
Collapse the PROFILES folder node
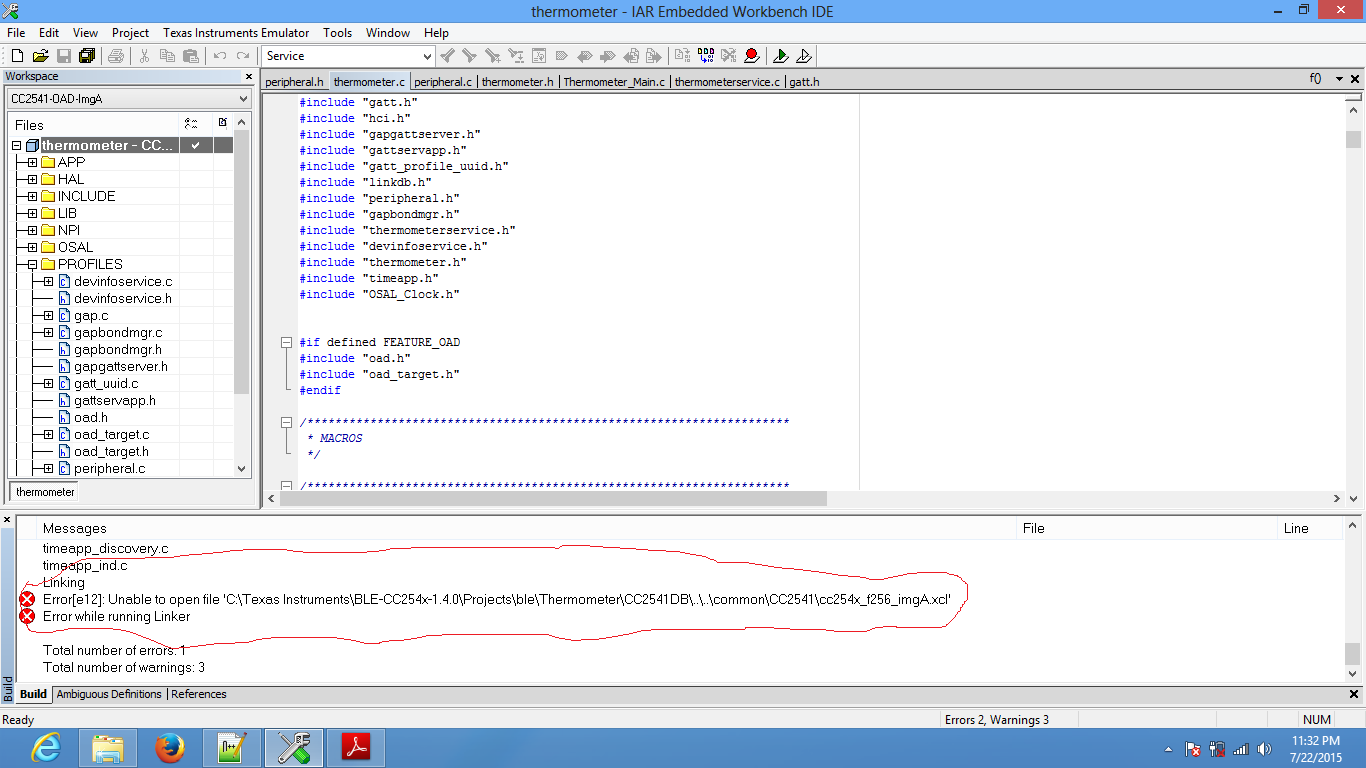[32, 264]
